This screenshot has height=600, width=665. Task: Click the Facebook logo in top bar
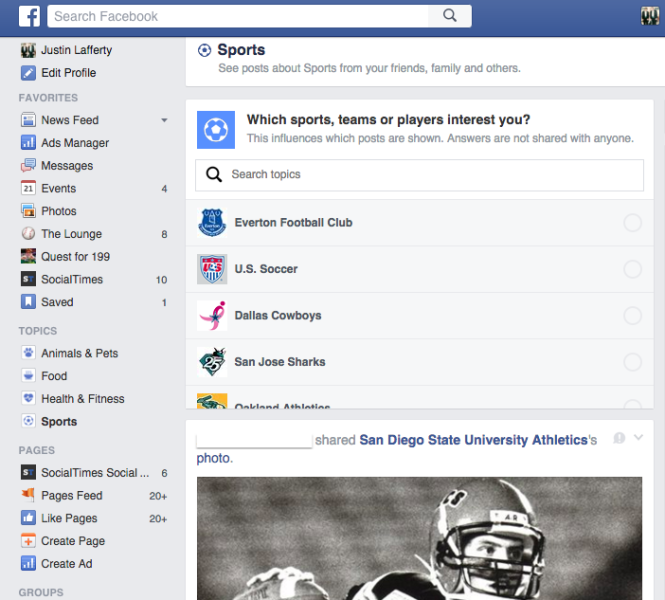(x=30, y=16)
